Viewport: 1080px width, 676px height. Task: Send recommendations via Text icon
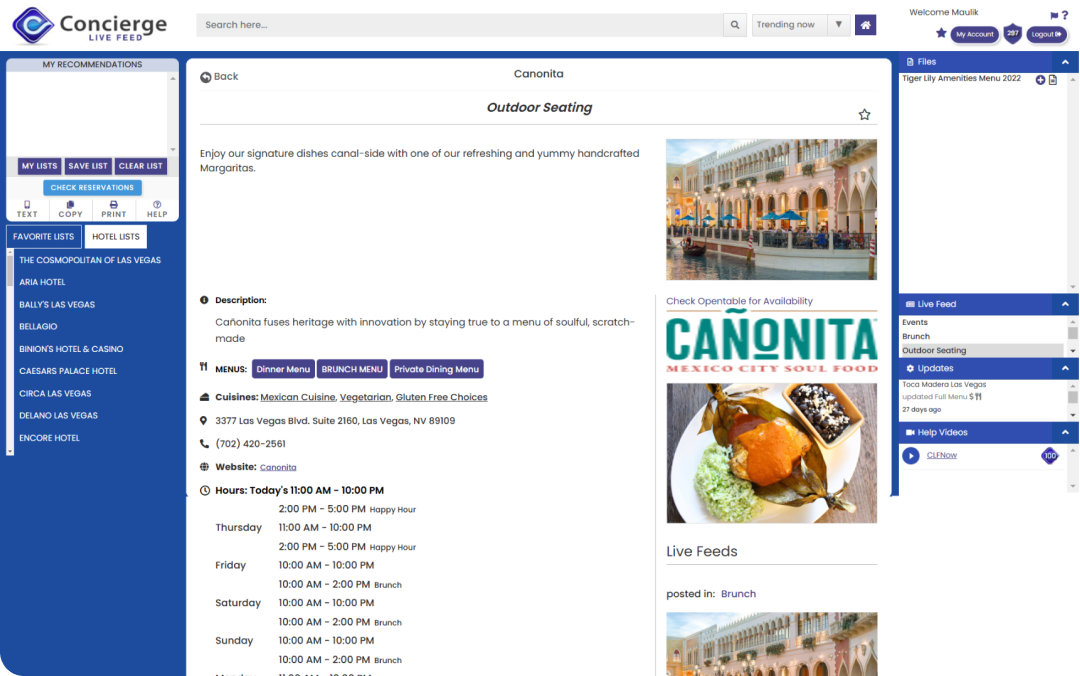(27, 209)
